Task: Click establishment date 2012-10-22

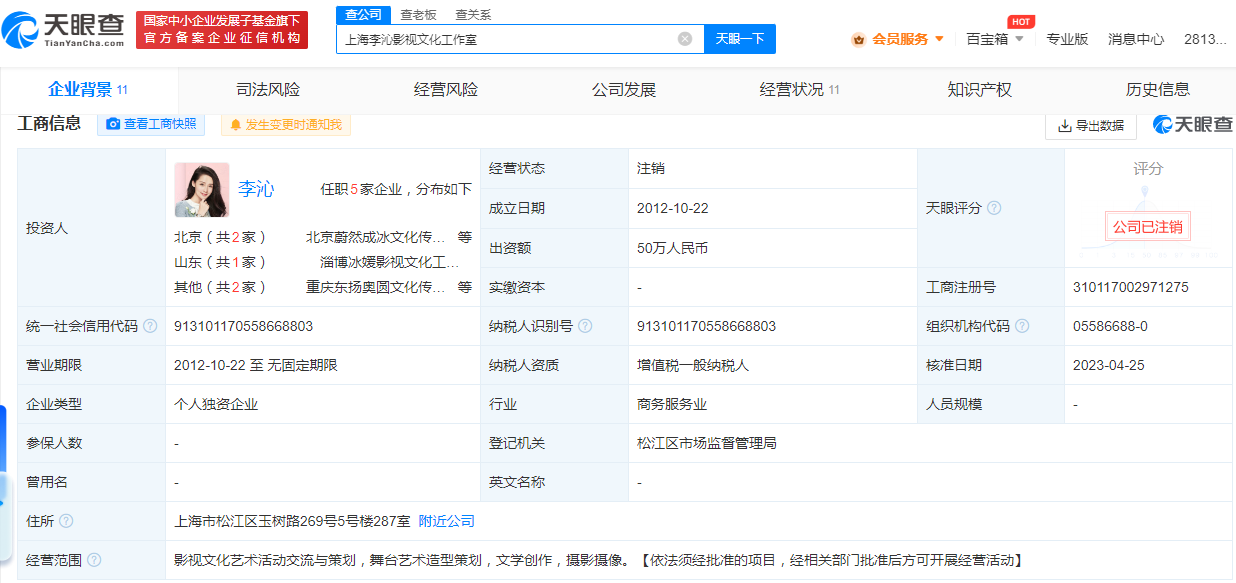Action: click(x=673, y=208)
